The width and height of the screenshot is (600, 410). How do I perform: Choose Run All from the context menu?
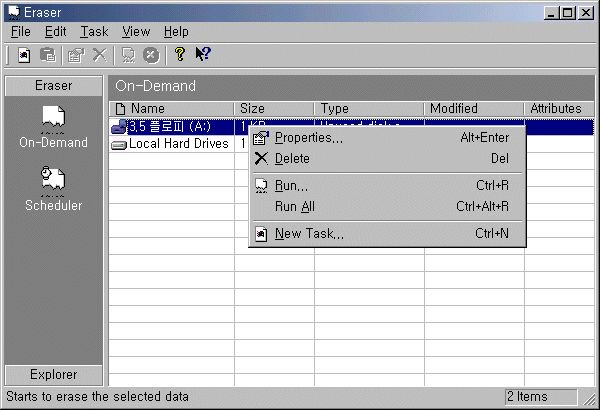387,207
